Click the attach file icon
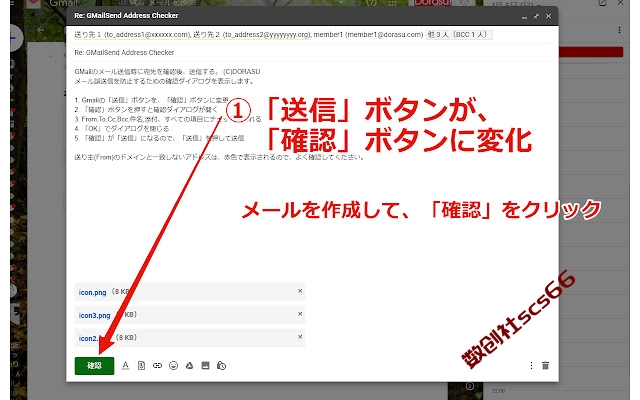640x400 pixels. tap(141, 366)
